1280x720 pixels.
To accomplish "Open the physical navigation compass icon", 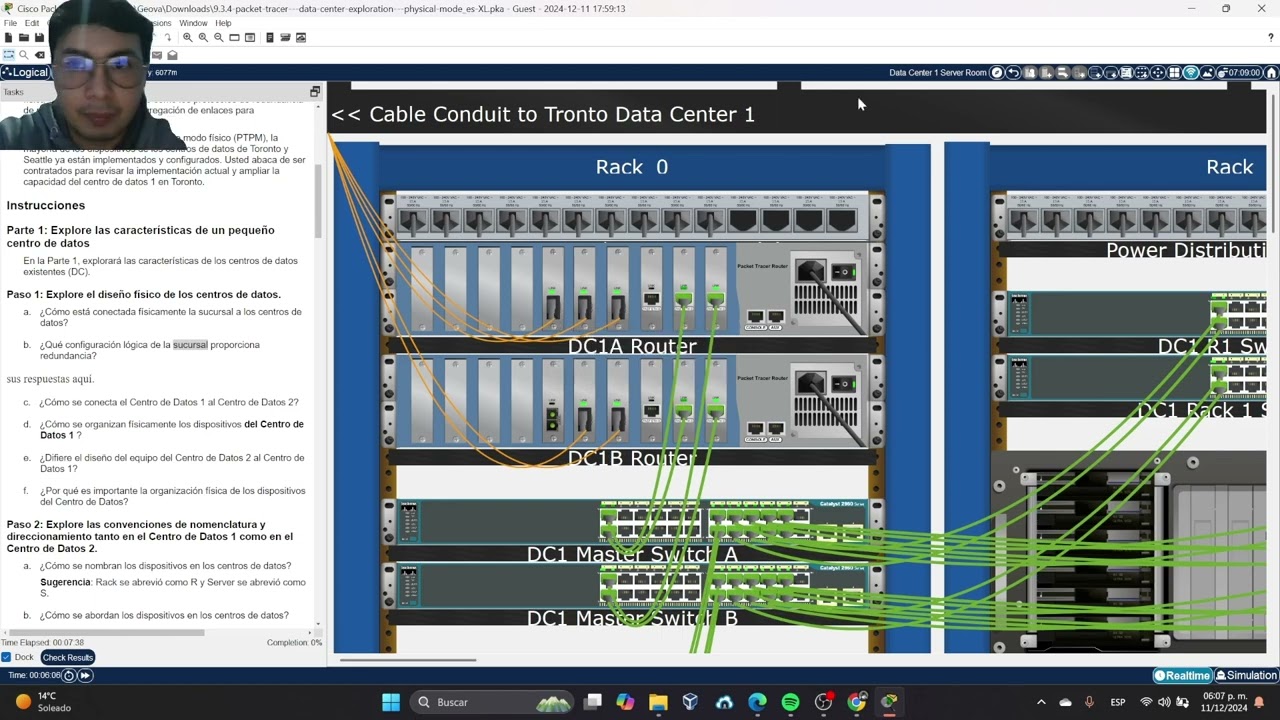I will point(996,73).
